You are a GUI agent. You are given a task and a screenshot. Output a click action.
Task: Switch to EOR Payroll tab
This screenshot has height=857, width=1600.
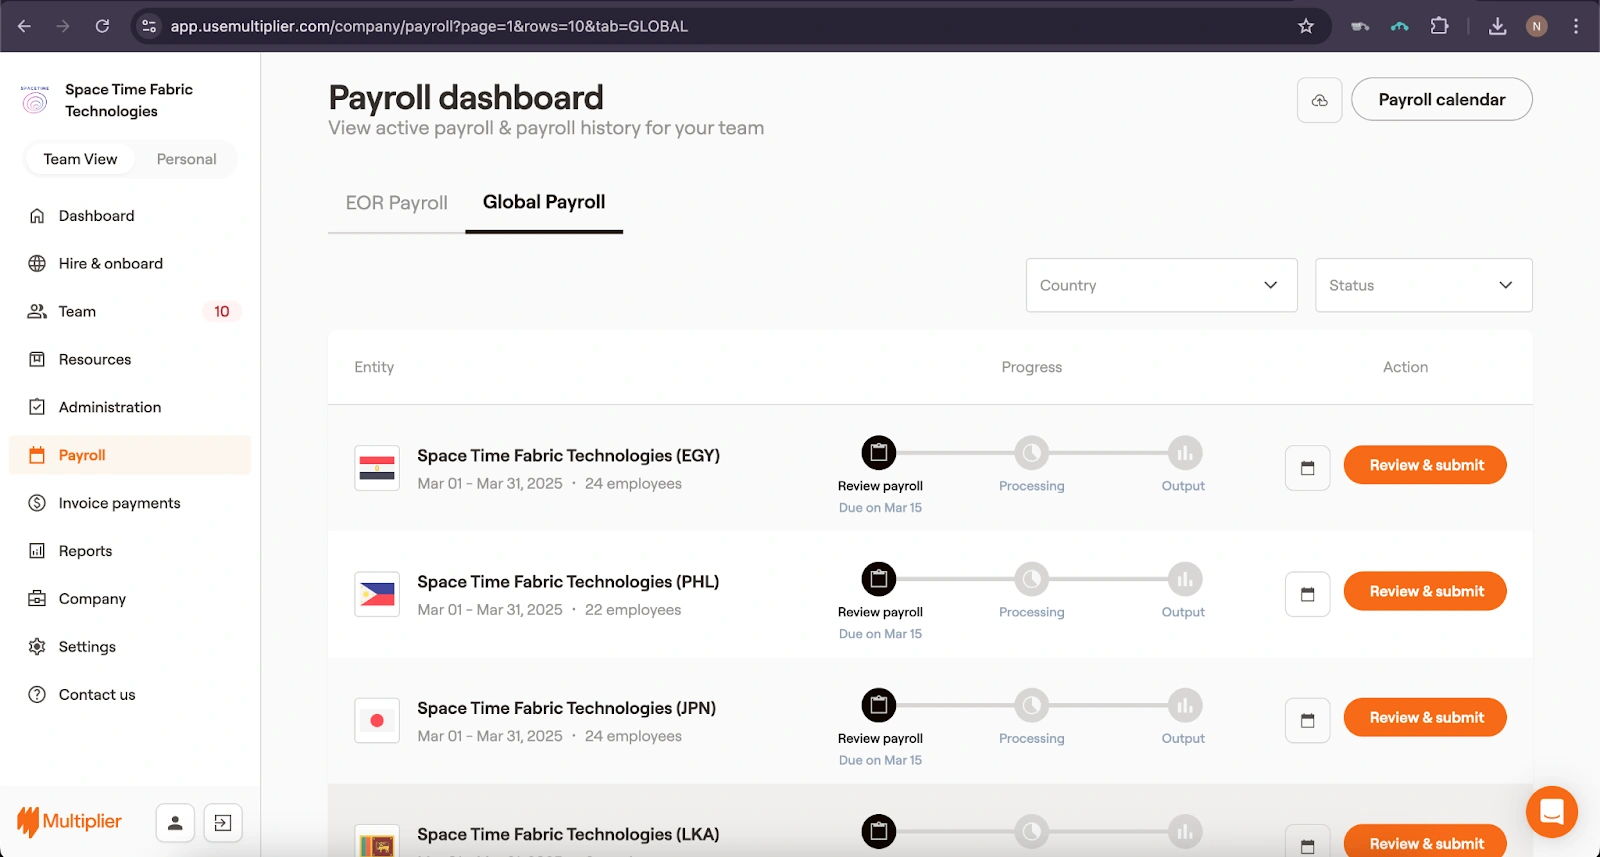click(397, 203)
